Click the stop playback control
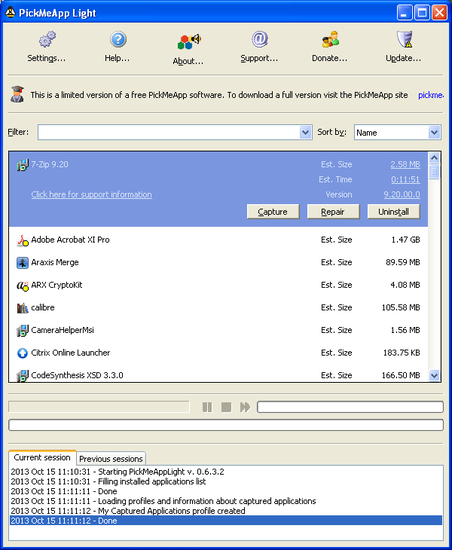This screenshot has width=452, height=550. [x=226, y=407]
